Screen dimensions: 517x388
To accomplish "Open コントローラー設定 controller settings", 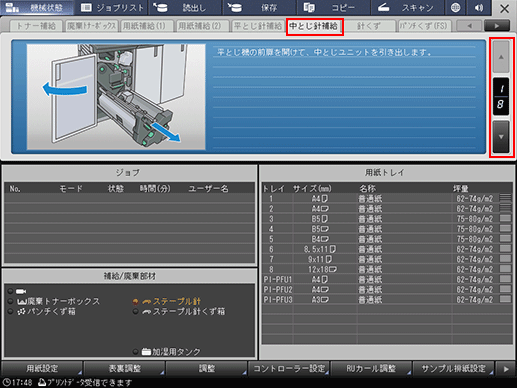I will (x=289, y=368).
